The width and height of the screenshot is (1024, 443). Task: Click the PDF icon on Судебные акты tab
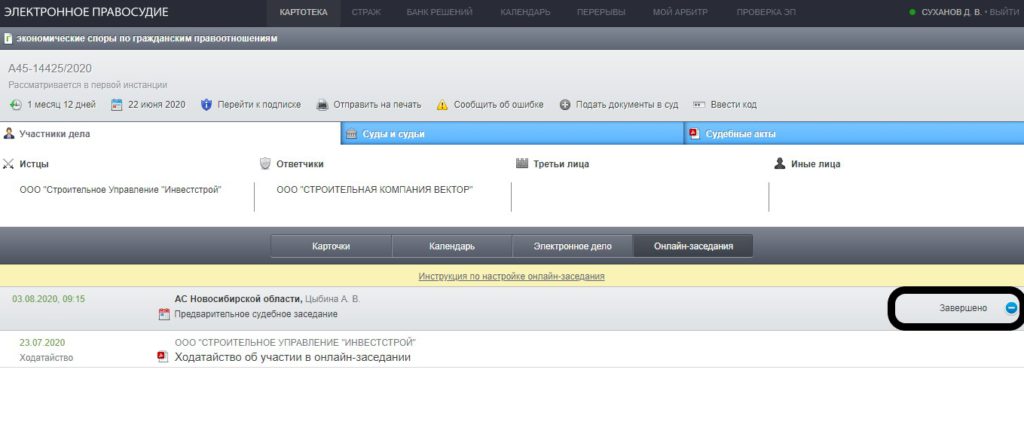(x=694, y=133)
